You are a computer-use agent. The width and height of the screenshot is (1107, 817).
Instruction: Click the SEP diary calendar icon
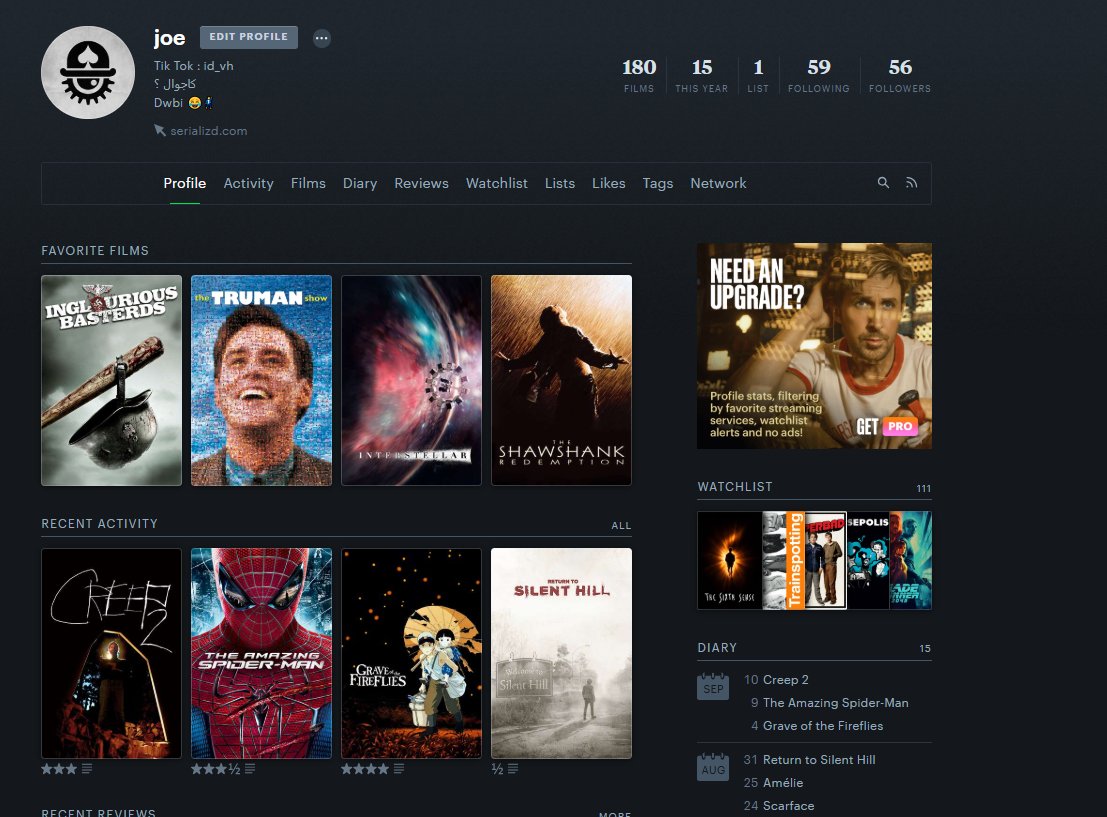[713, 686]
